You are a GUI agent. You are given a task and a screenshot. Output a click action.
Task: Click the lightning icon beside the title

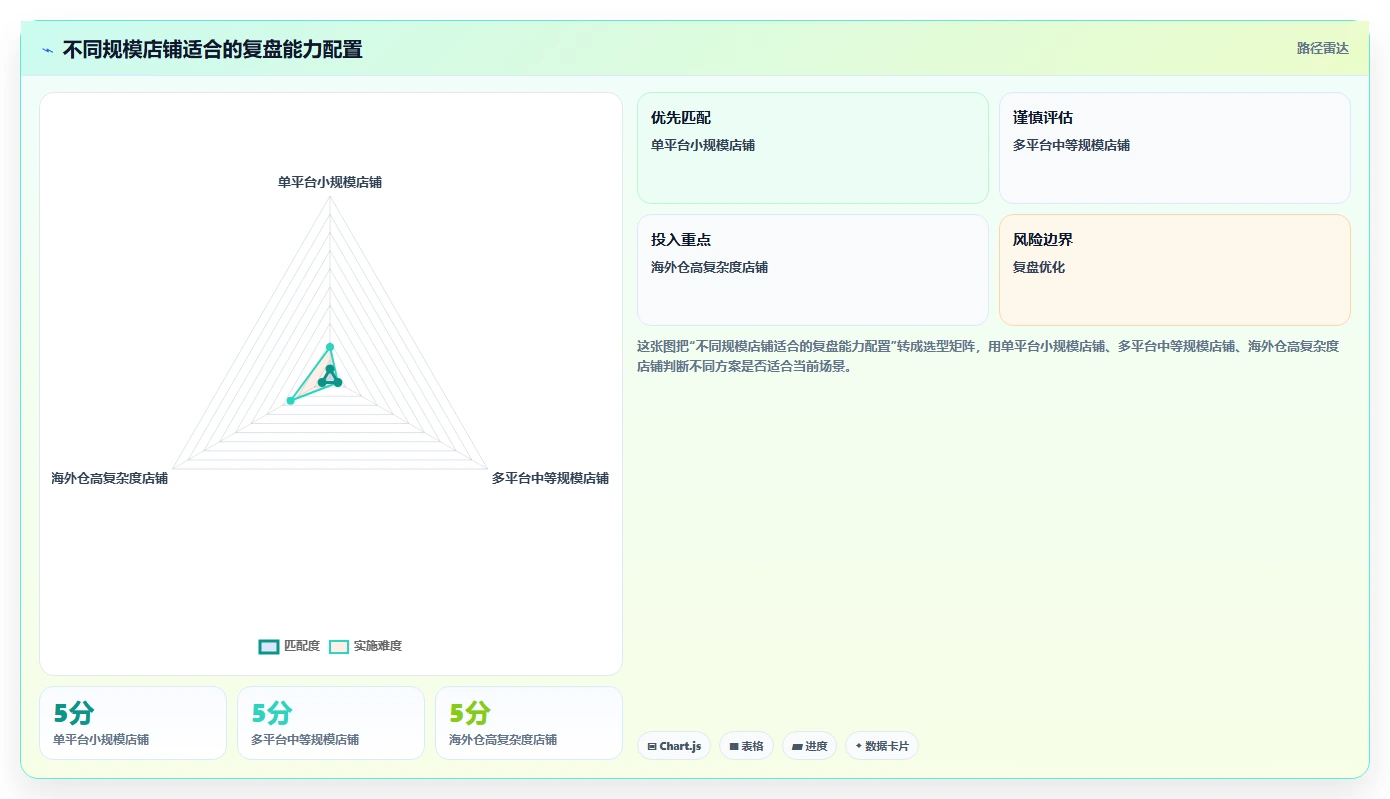(x=47, y=50)
